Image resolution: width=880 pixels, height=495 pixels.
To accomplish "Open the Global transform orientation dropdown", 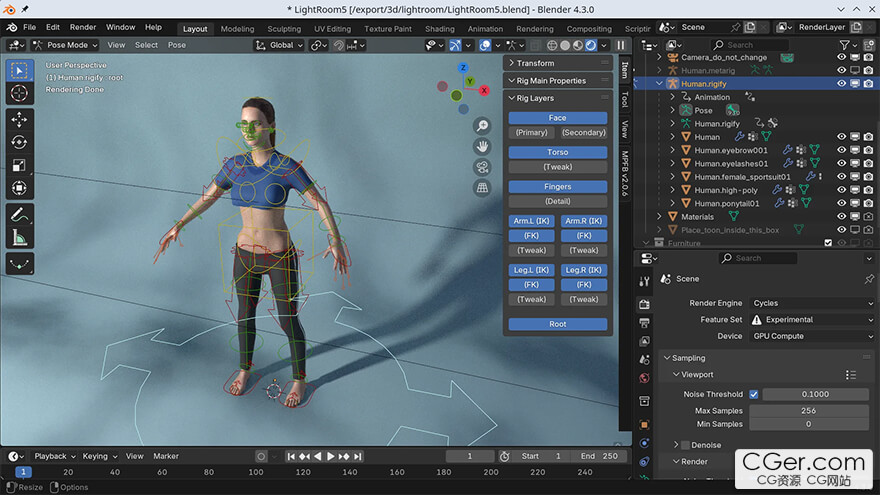I will point(279,45).
